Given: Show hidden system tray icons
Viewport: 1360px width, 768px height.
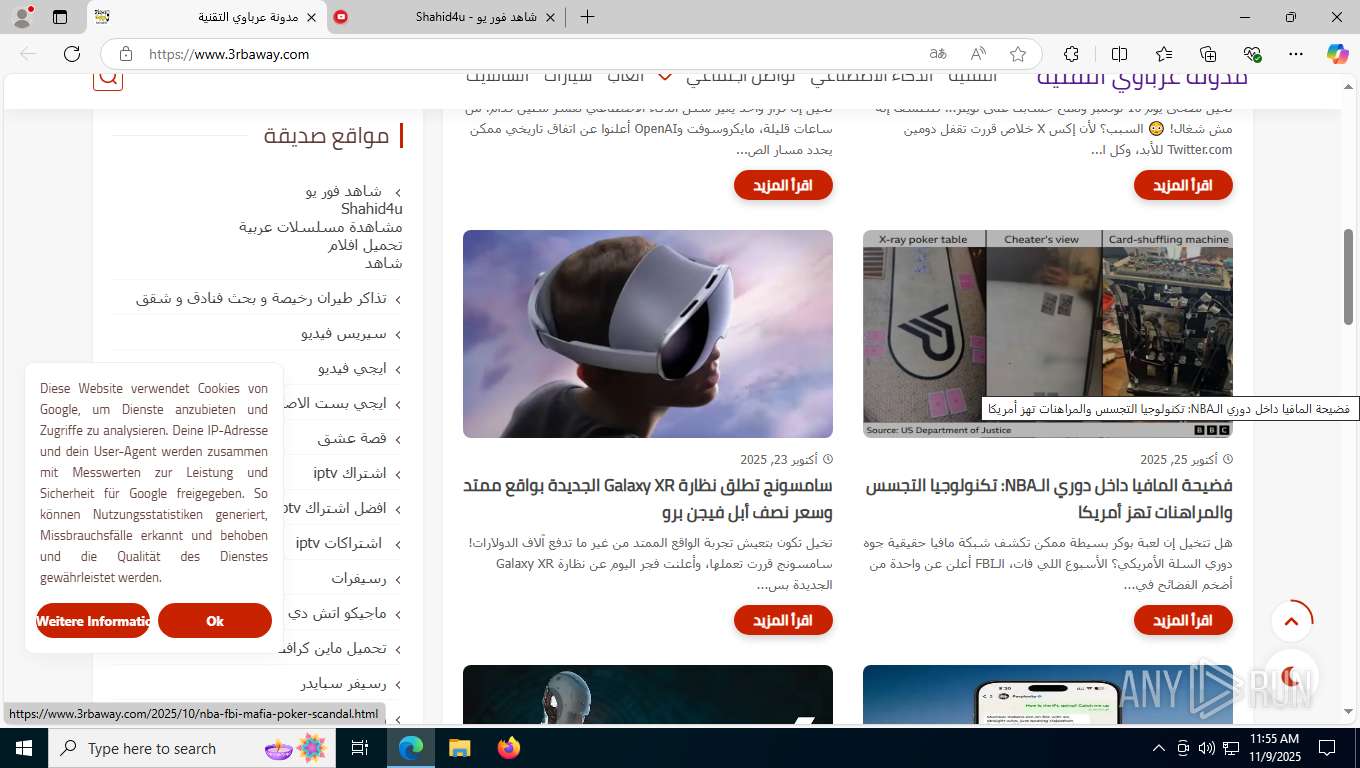Looking at the screenshot, I should coord(1159,748).
